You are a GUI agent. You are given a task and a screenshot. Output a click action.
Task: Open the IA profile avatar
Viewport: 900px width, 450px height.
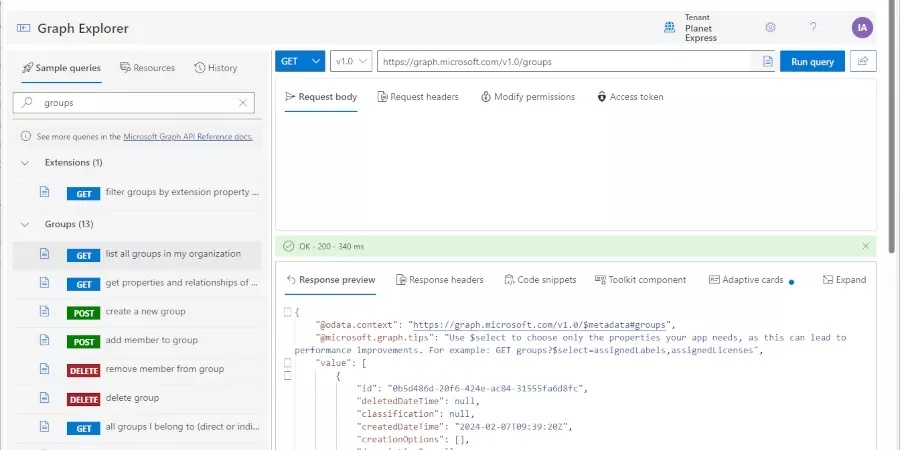[862, 28]
